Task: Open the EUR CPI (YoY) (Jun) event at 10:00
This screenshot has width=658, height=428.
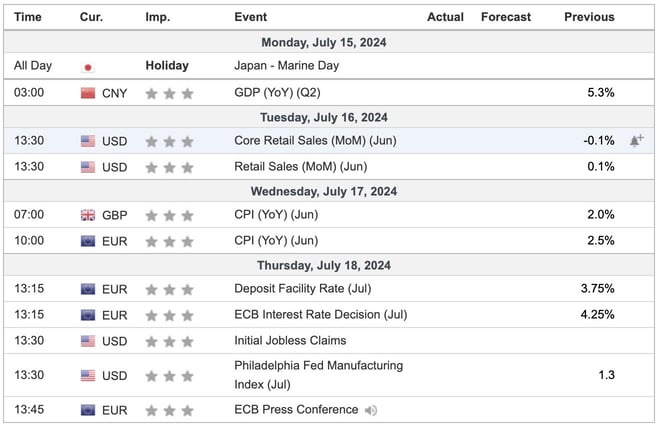Action: [x=276, y=241]
